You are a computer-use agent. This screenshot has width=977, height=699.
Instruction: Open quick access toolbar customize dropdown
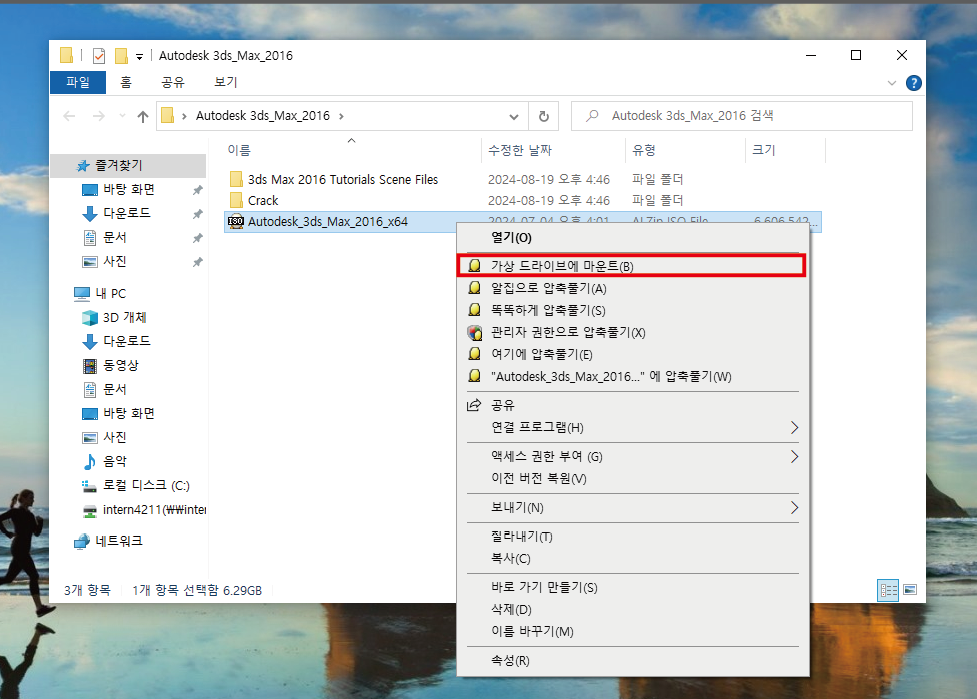point(140,57)
